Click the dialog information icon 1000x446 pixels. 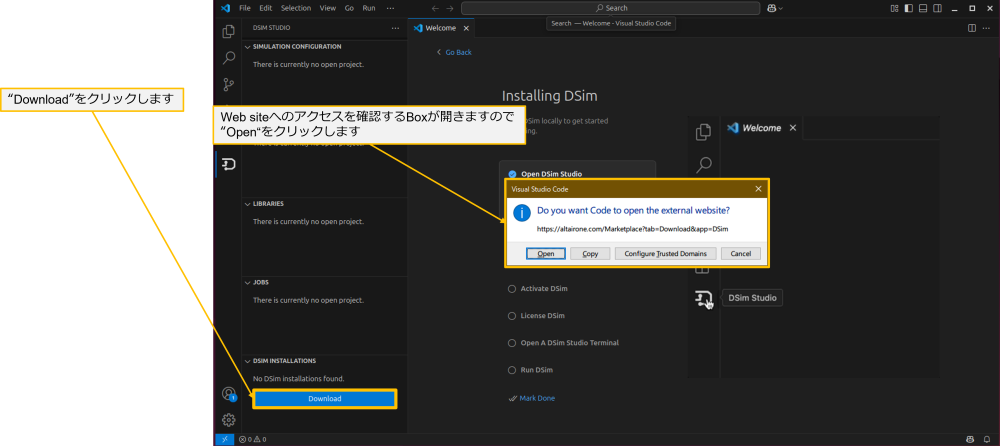(x=522, y=212)
